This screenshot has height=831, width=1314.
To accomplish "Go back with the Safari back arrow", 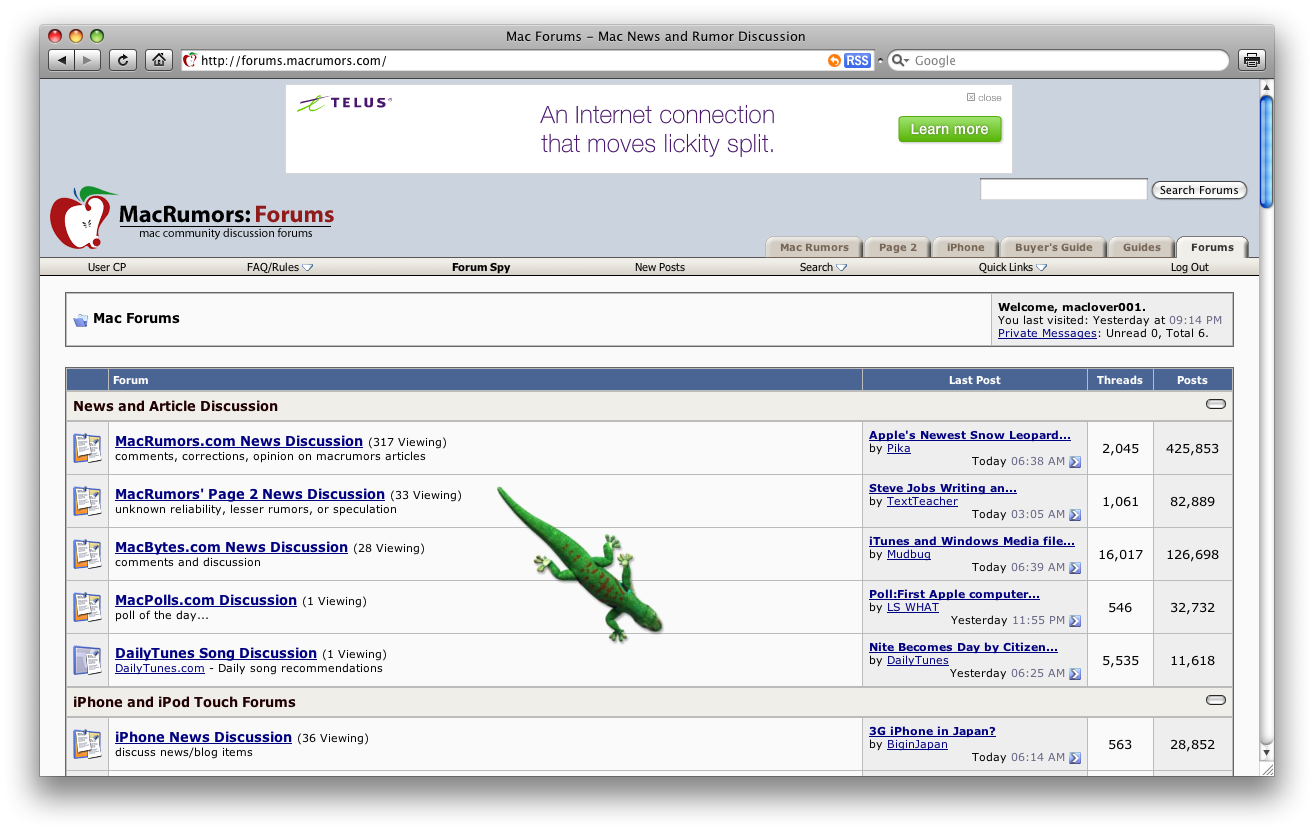I will [62, 60].
